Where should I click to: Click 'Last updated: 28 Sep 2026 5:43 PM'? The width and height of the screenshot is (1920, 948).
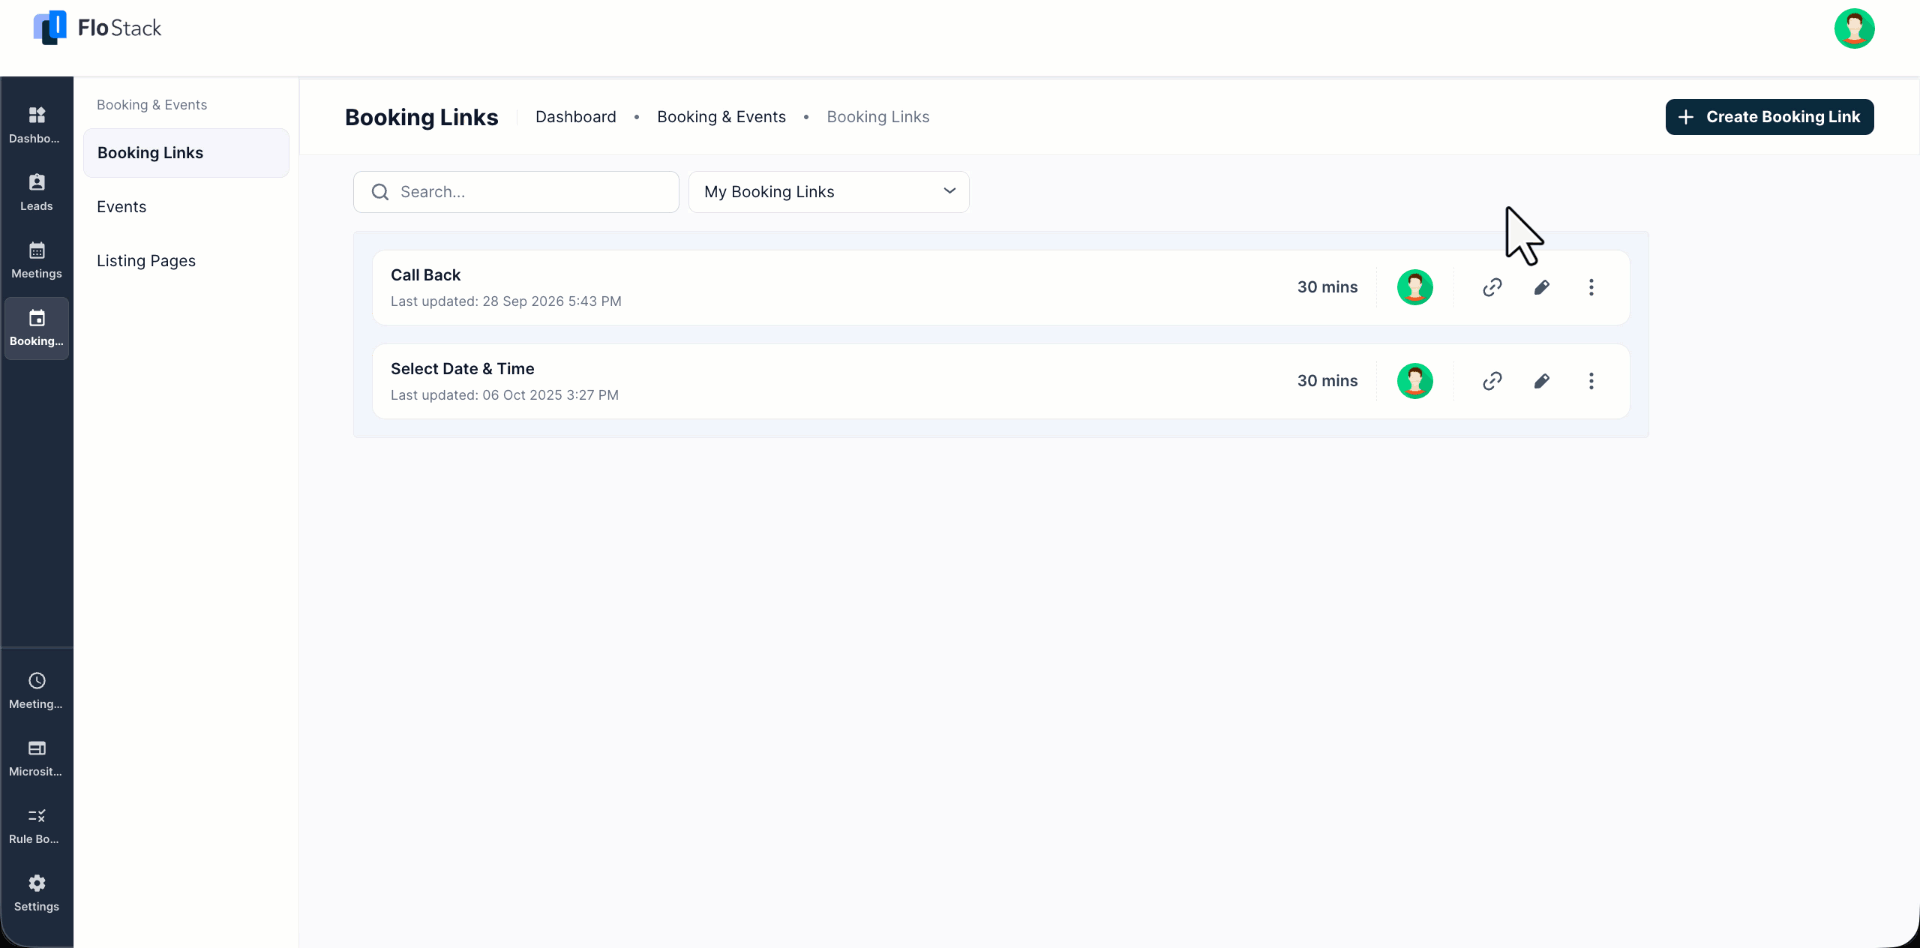[x=506, y=301]
